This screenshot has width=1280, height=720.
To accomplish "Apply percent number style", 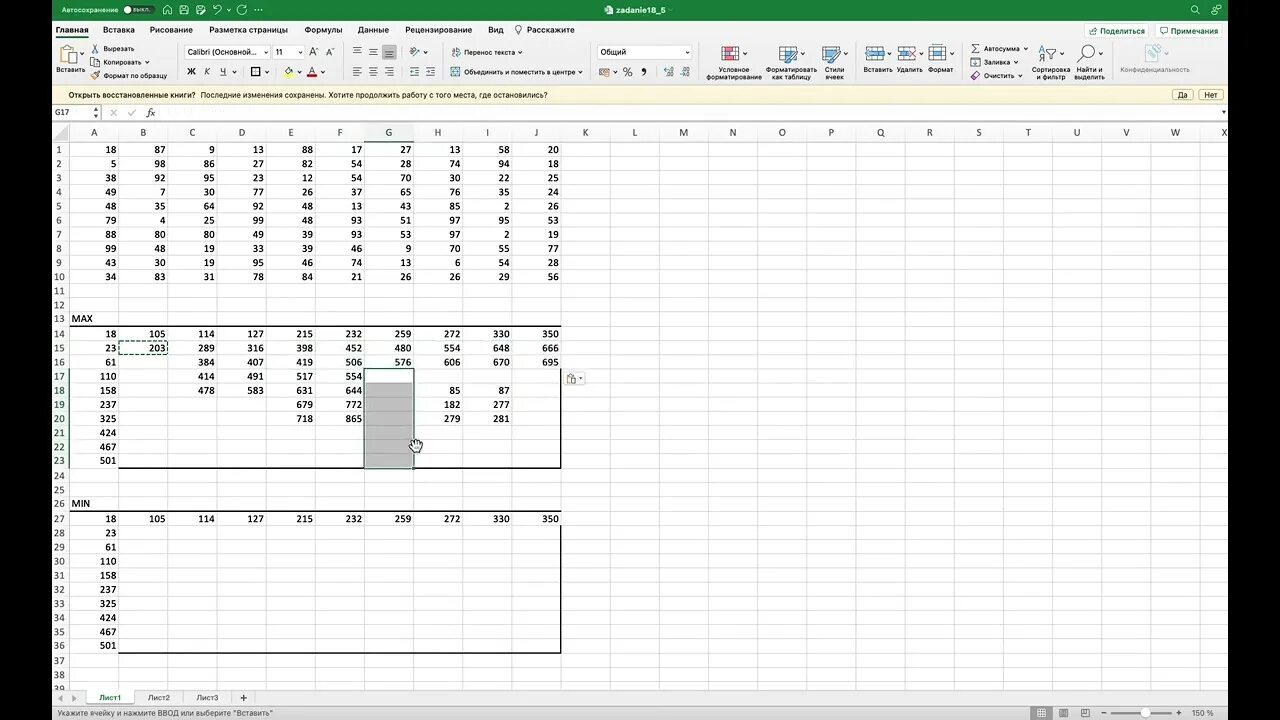I will pyautogui.click(x=627, y=72).
